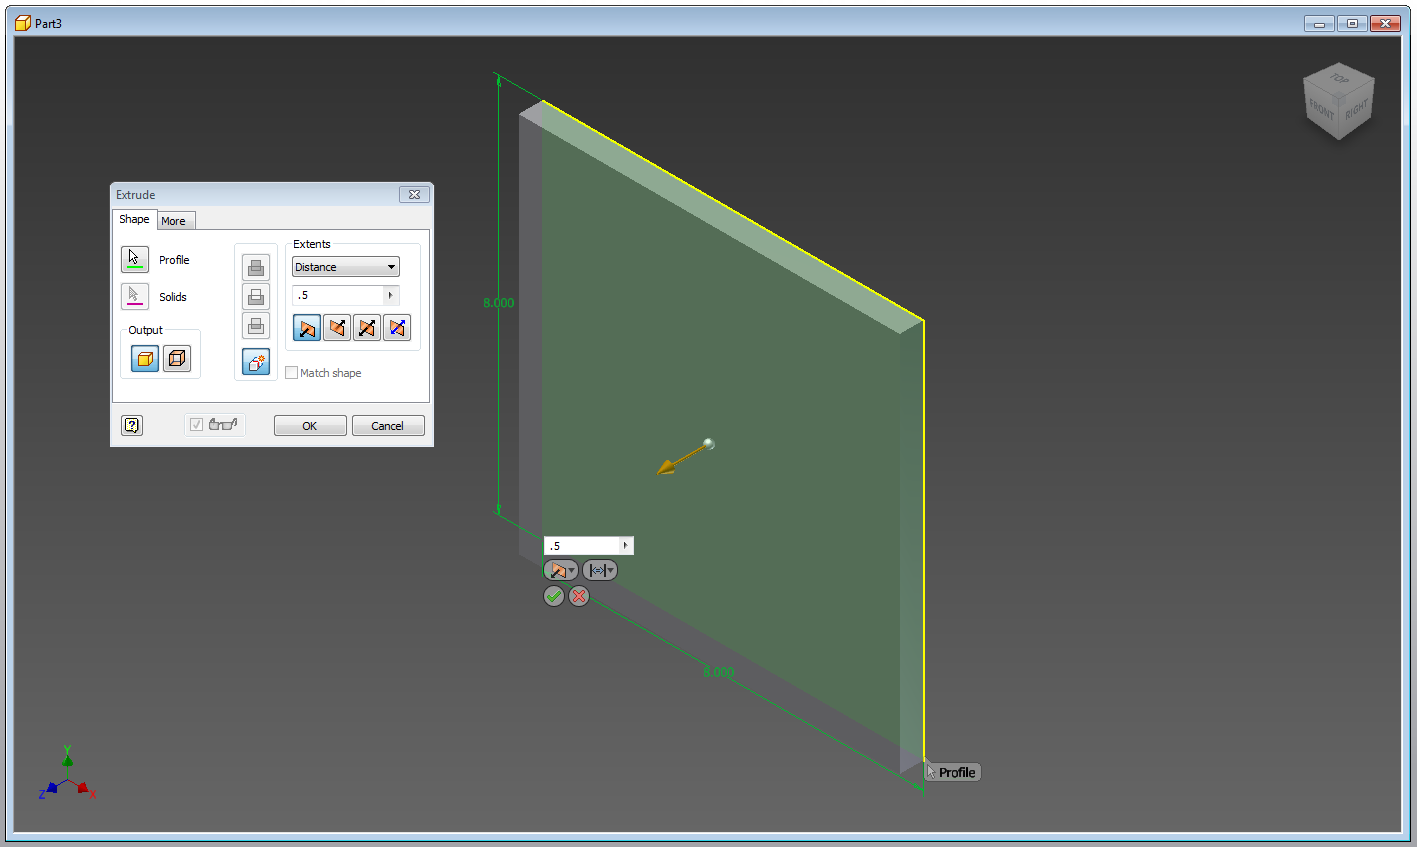Open mini-toolbar extents type dropdown
1417x847 pixels.
[x=600, y=570]
